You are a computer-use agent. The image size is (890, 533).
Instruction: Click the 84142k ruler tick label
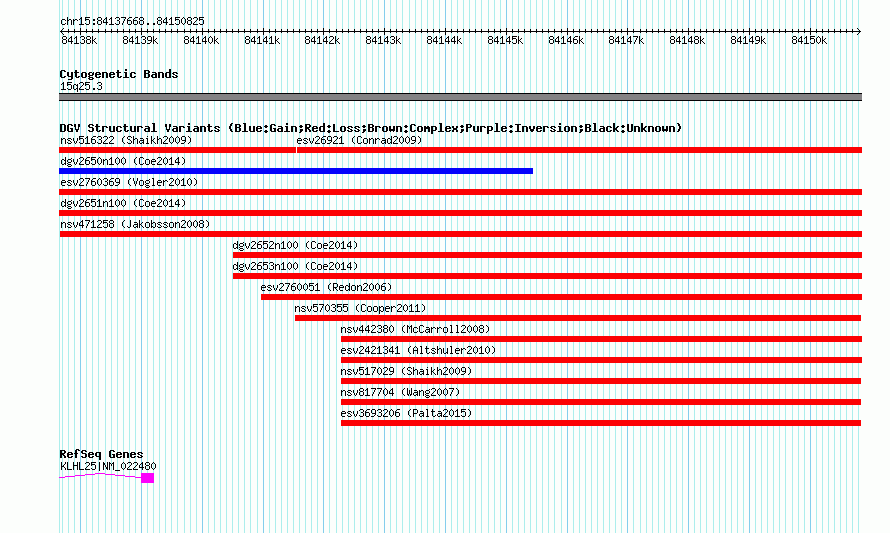click(x=322, y=40)
